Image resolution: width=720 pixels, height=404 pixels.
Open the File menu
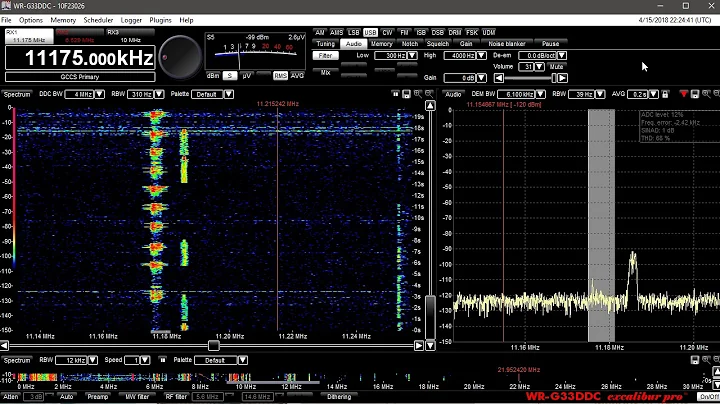6,20
